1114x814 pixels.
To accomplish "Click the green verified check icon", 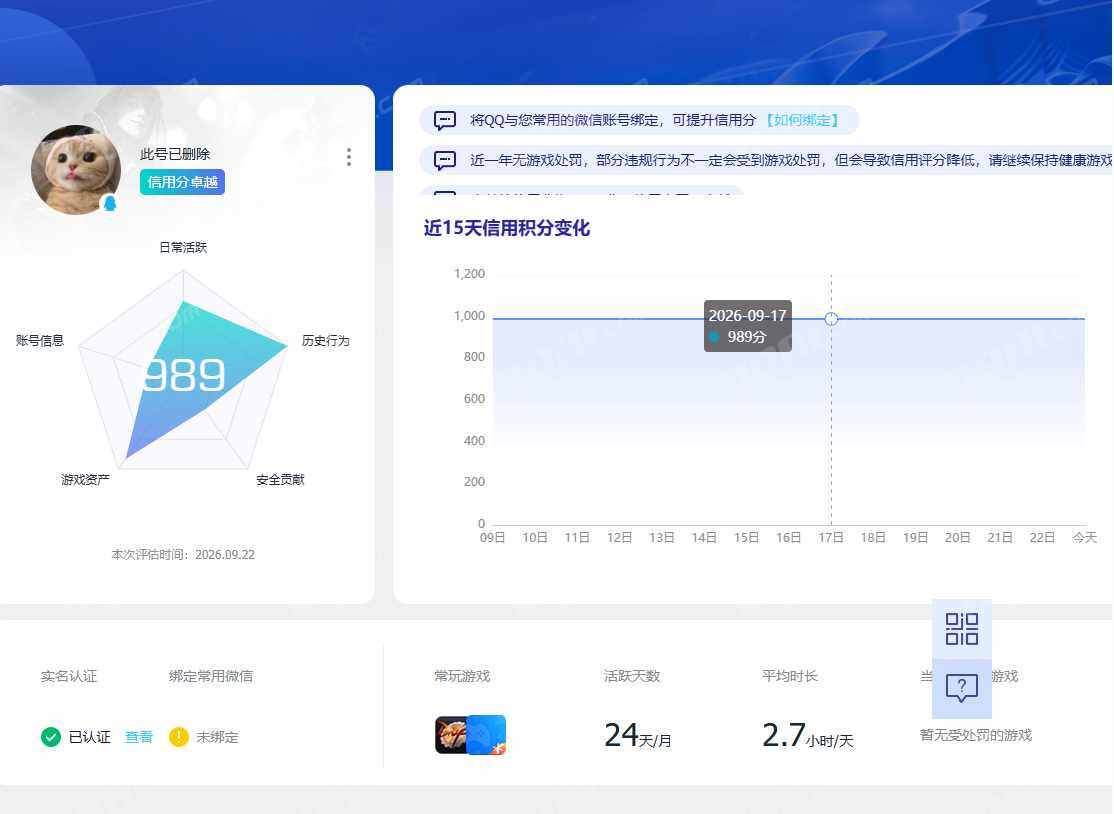I will click(50, 737).
